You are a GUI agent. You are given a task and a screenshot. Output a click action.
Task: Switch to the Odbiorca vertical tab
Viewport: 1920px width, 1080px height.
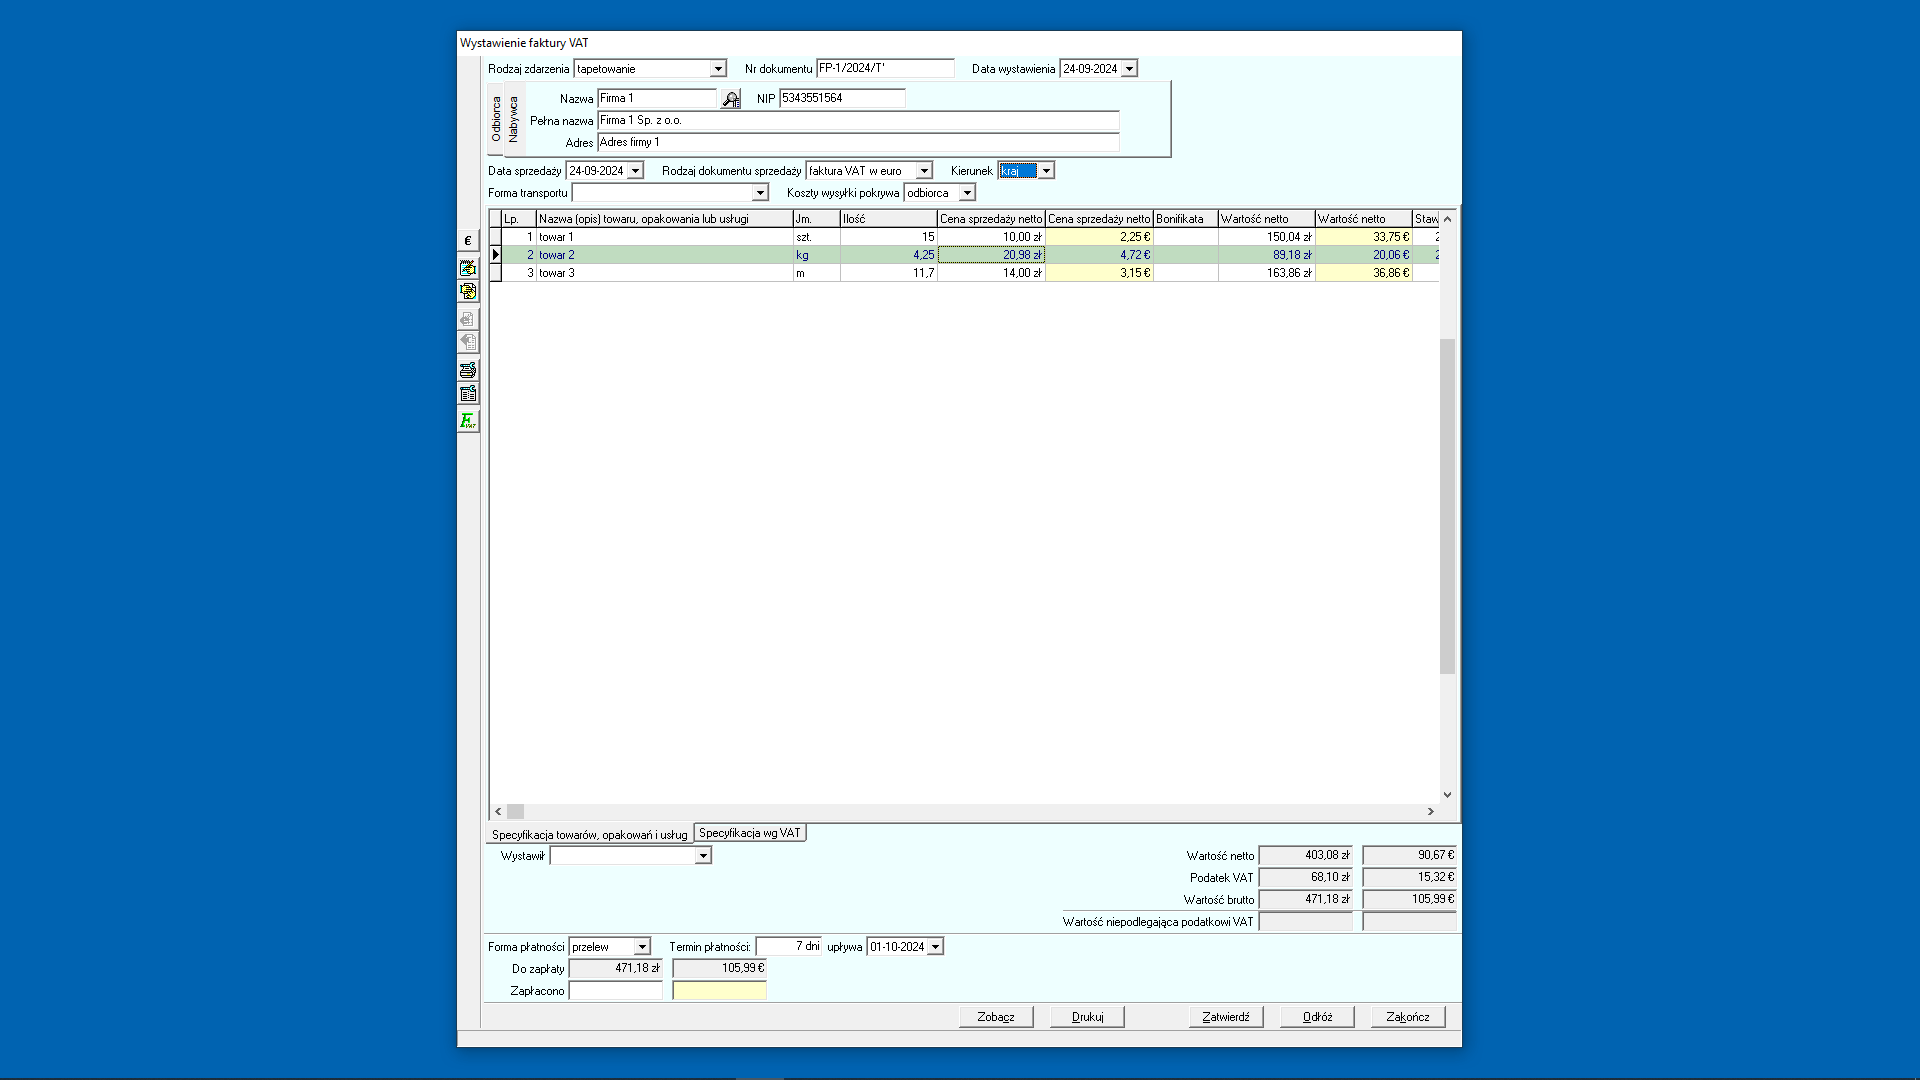coord(496,118)
